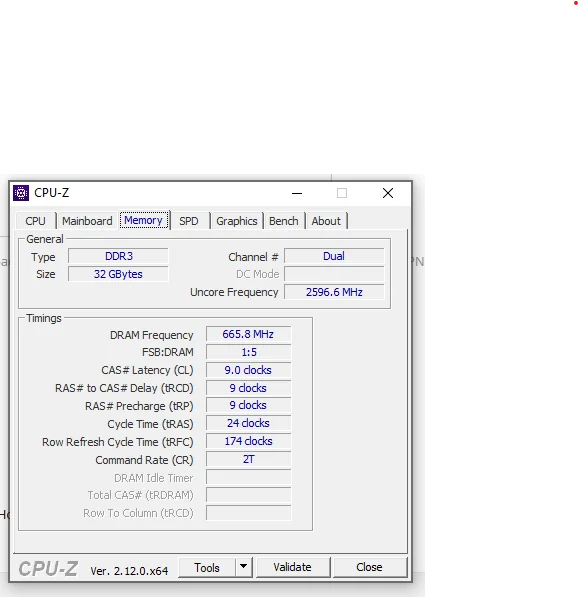Close the CPU-Z window with X
This screenshot has height=597, width=579.
[388, 193]
